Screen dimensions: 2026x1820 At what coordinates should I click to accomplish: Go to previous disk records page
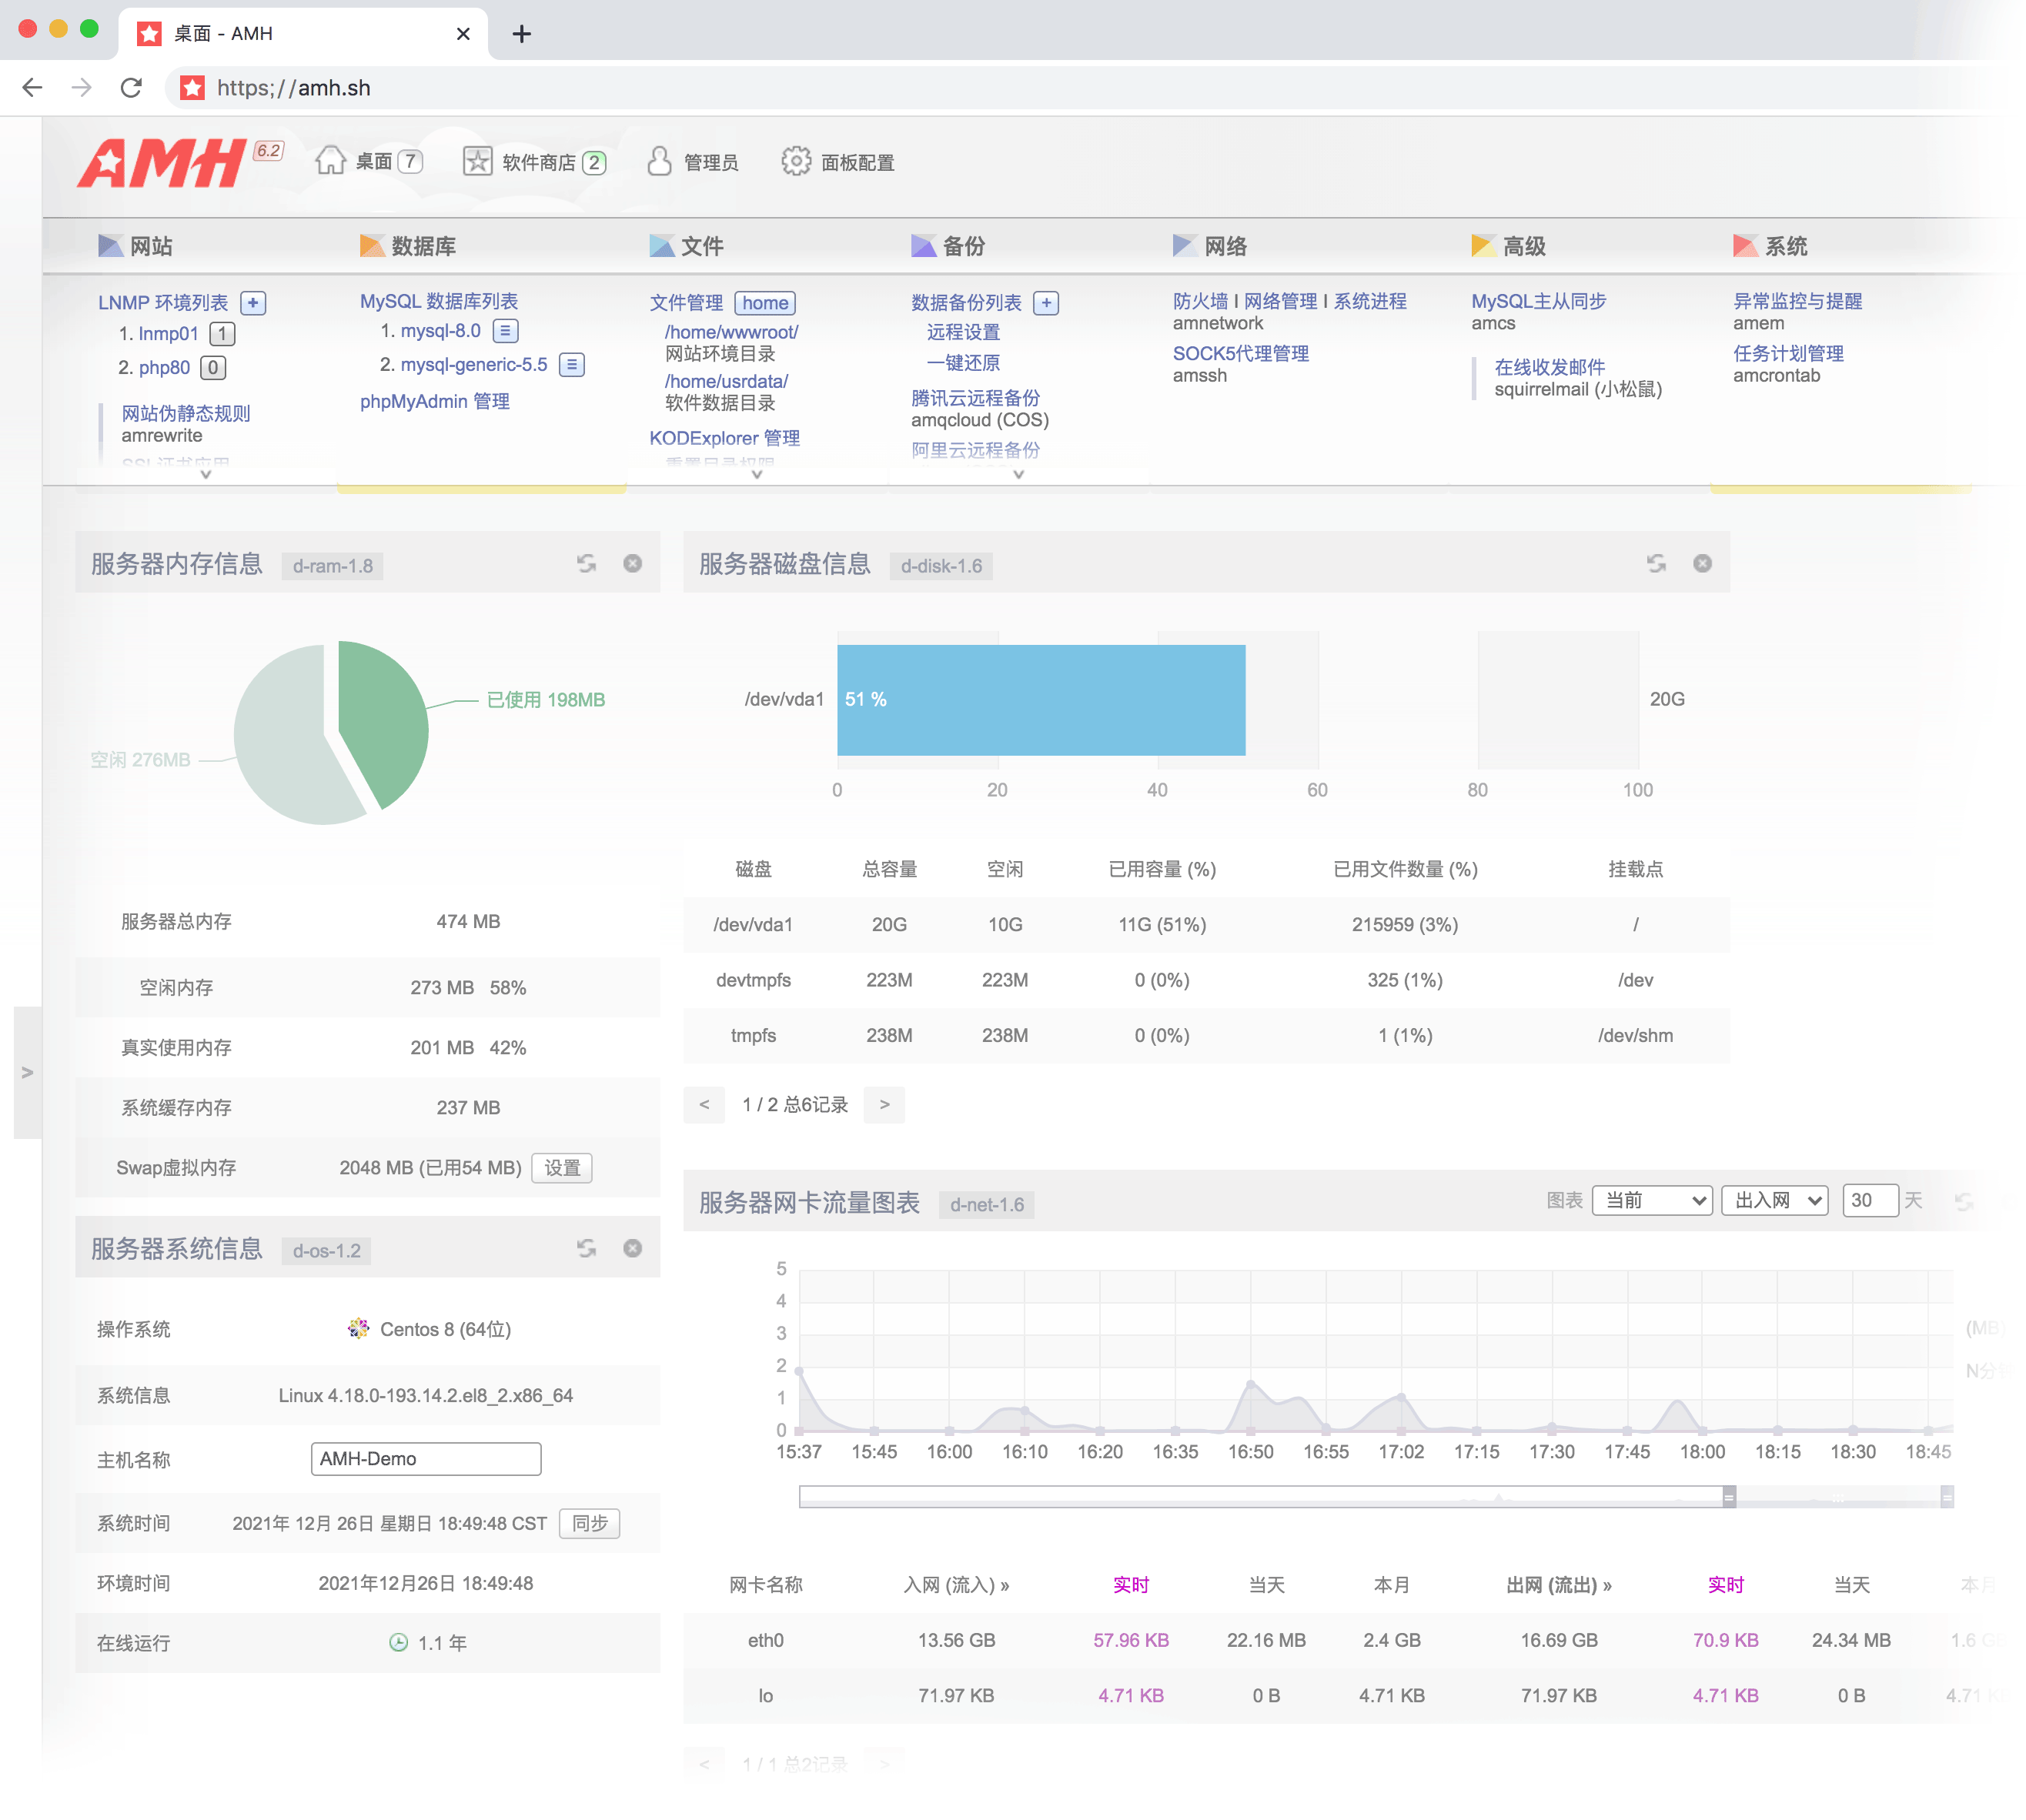(705, 1106)
